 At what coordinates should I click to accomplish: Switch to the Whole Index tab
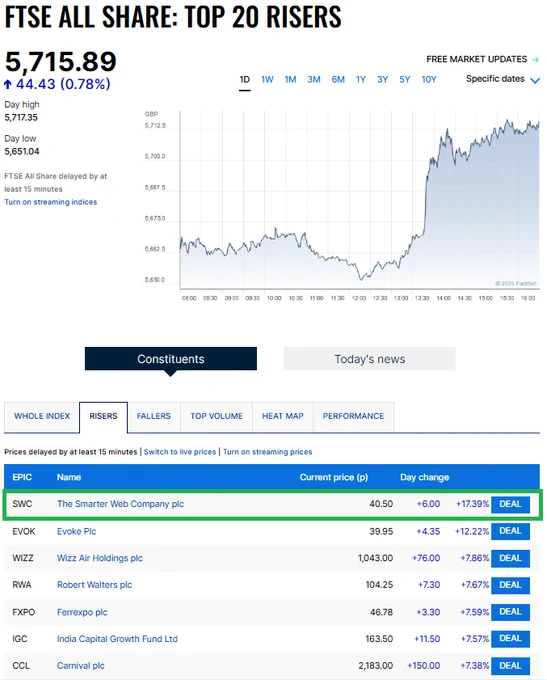pyautogui.click(x=42, y=416)
